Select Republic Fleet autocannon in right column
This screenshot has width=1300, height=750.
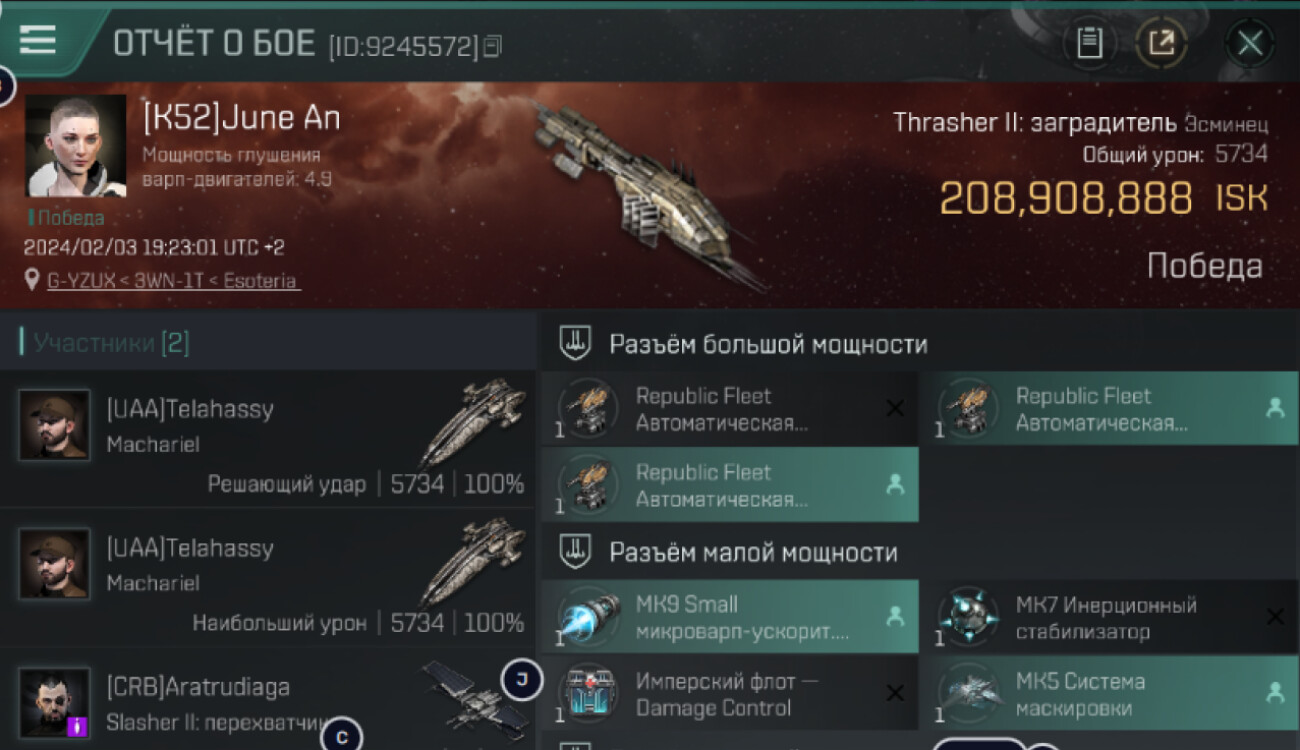[x=1109, y=409]
